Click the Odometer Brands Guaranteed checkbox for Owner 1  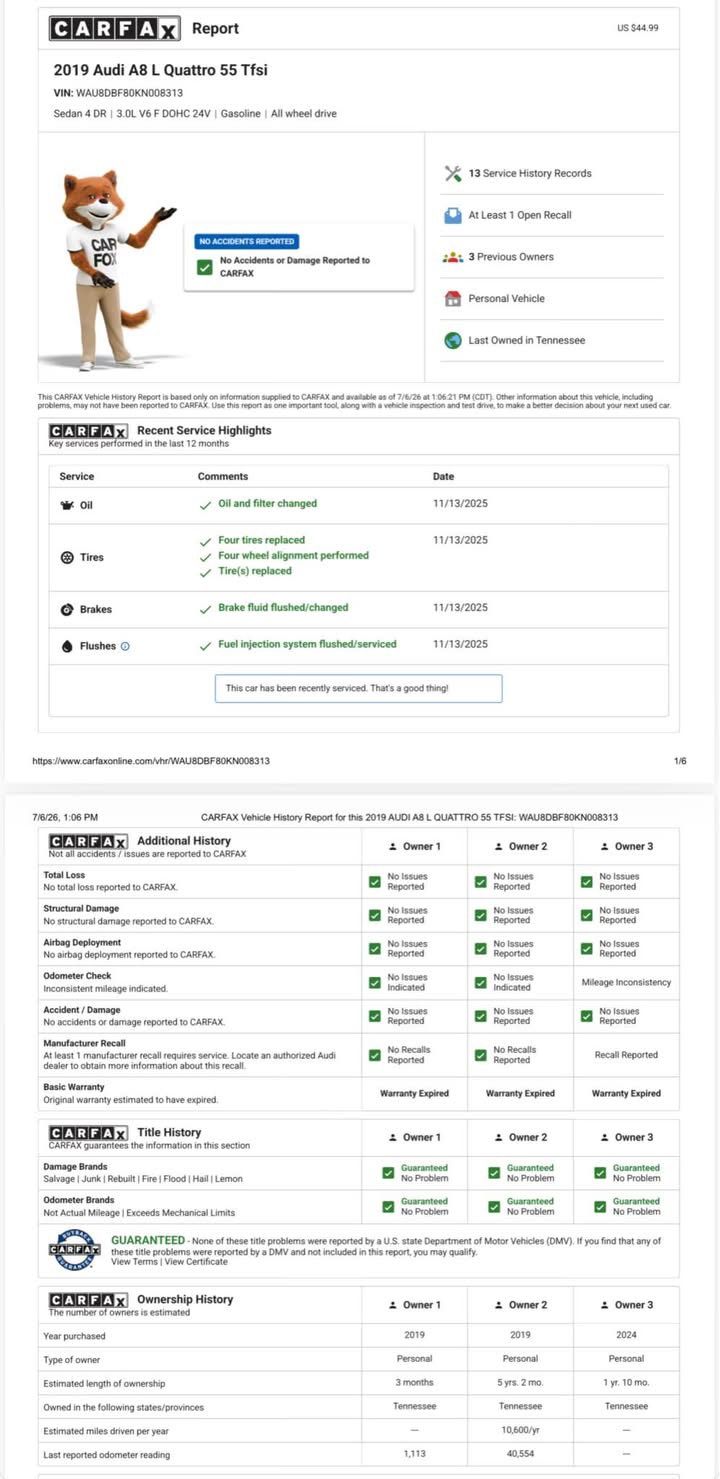388,1206
